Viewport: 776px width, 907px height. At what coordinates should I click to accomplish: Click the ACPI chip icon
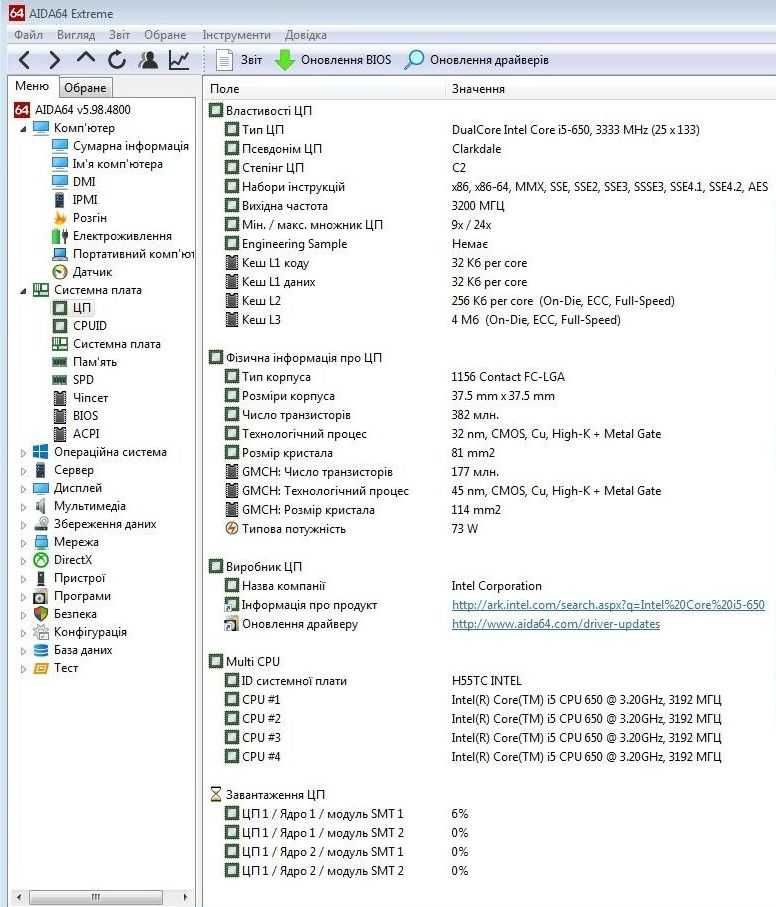(x=60, y=434)
